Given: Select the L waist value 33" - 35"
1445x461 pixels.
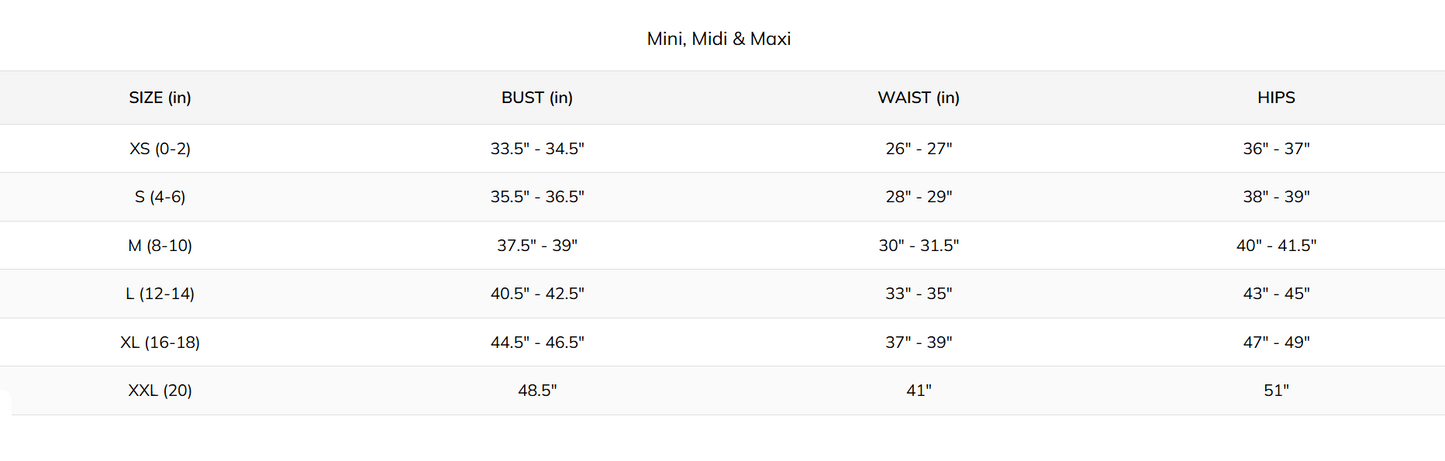Looking at the screenshot, I should [x=918, y=294].
